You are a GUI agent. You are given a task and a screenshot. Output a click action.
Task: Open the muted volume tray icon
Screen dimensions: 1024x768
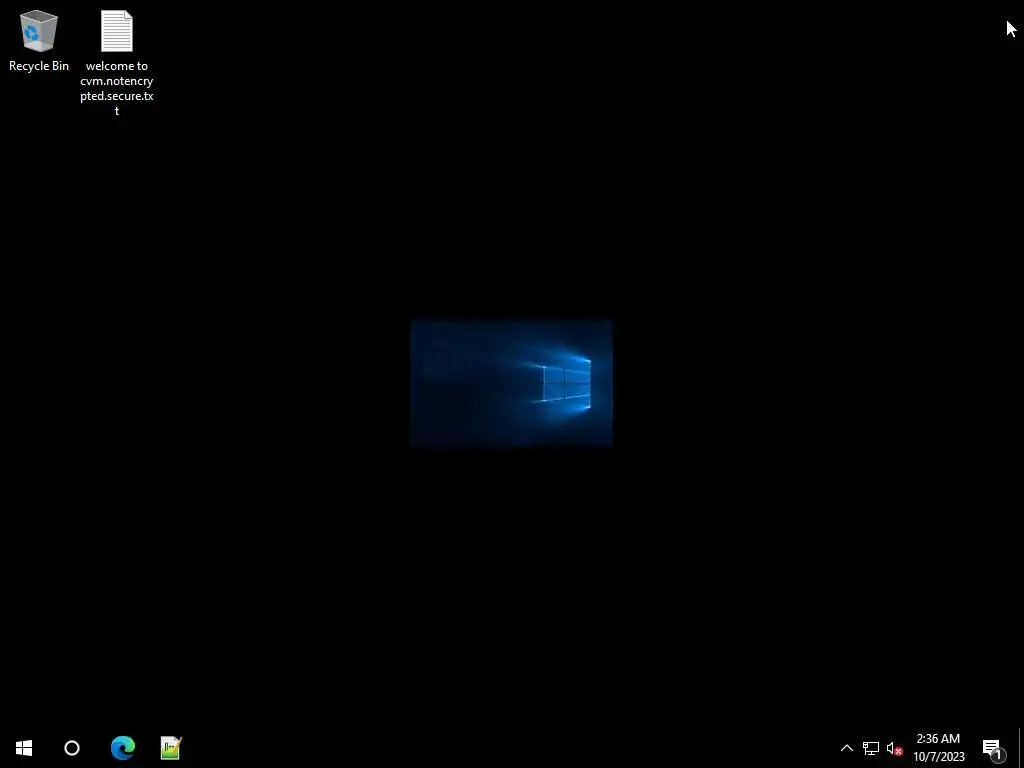pyautogui.click(x=894, y=748)
